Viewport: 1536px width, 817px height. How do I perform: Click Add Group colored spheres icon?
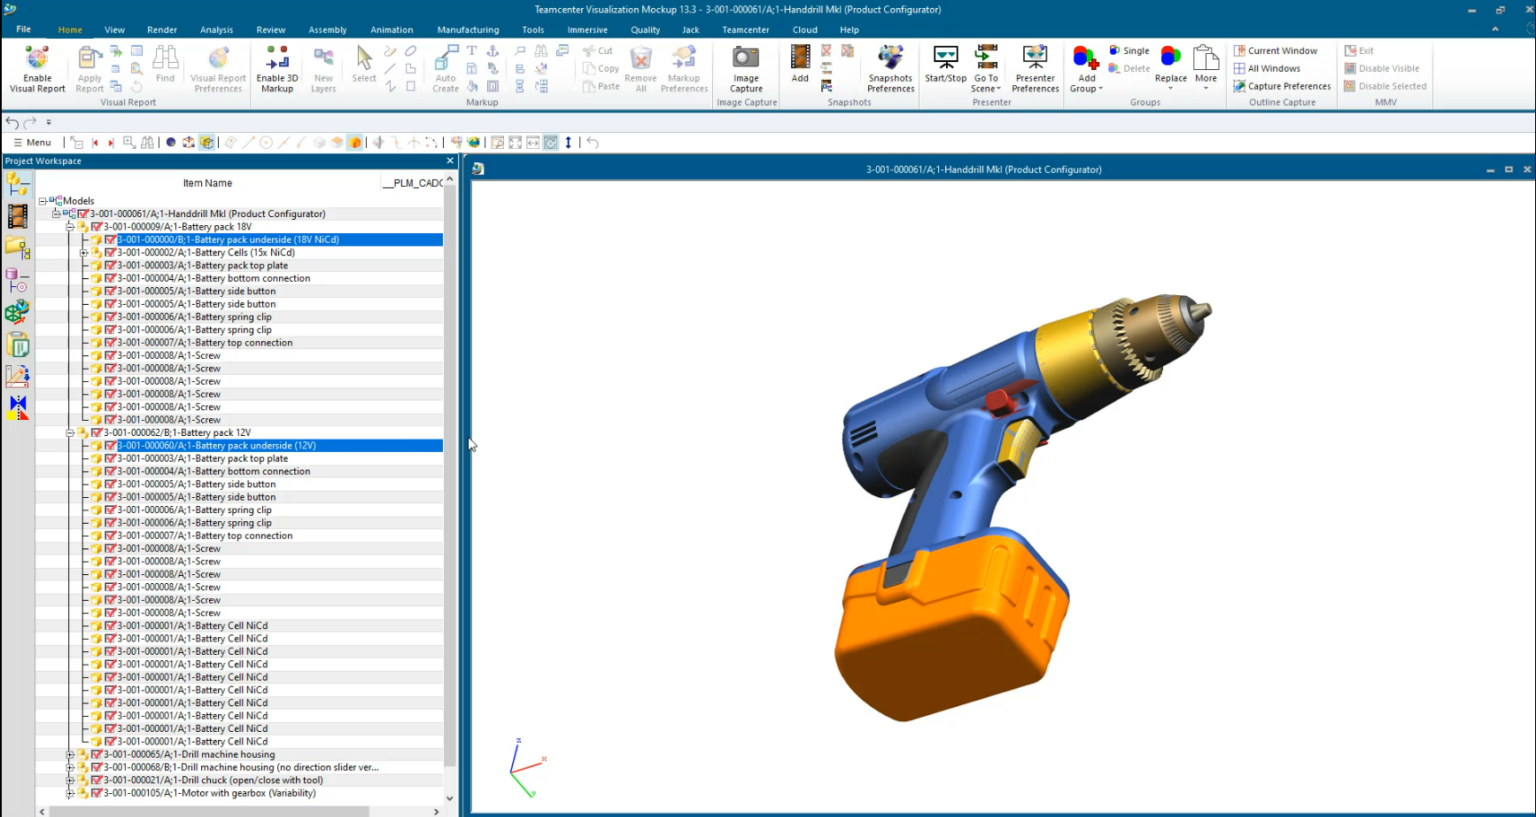pyautogui.click(x=1085, y=58)
